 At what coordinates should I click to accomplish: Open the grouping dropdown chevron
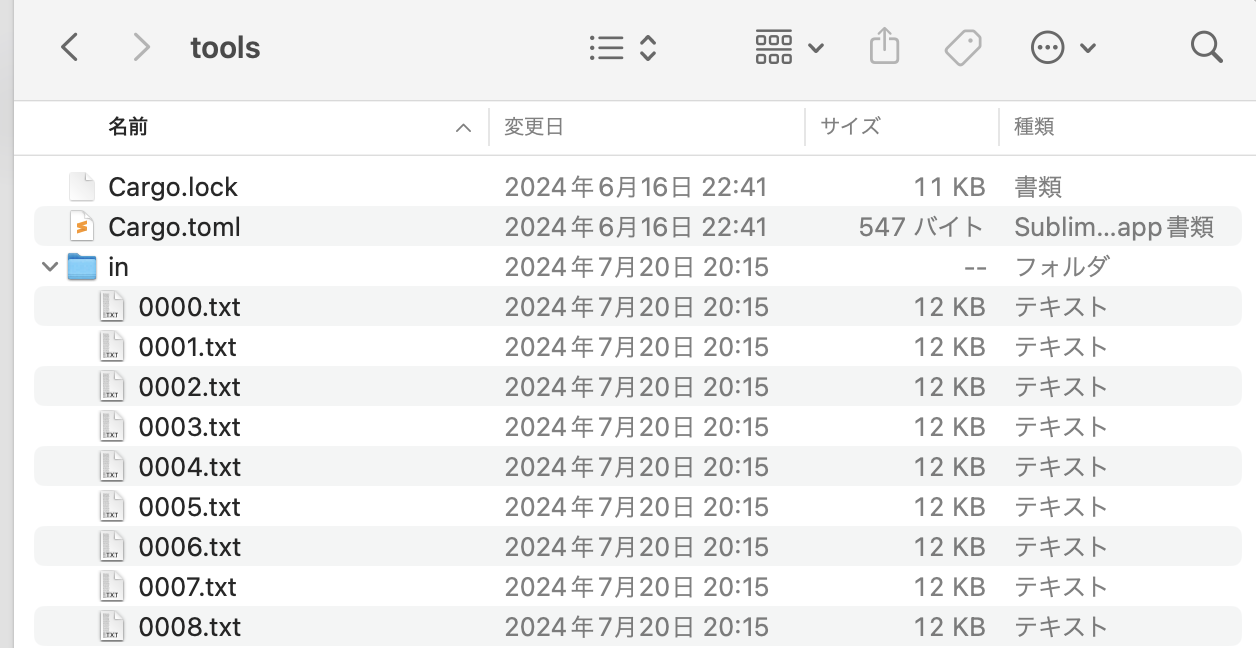click(815, 47)
